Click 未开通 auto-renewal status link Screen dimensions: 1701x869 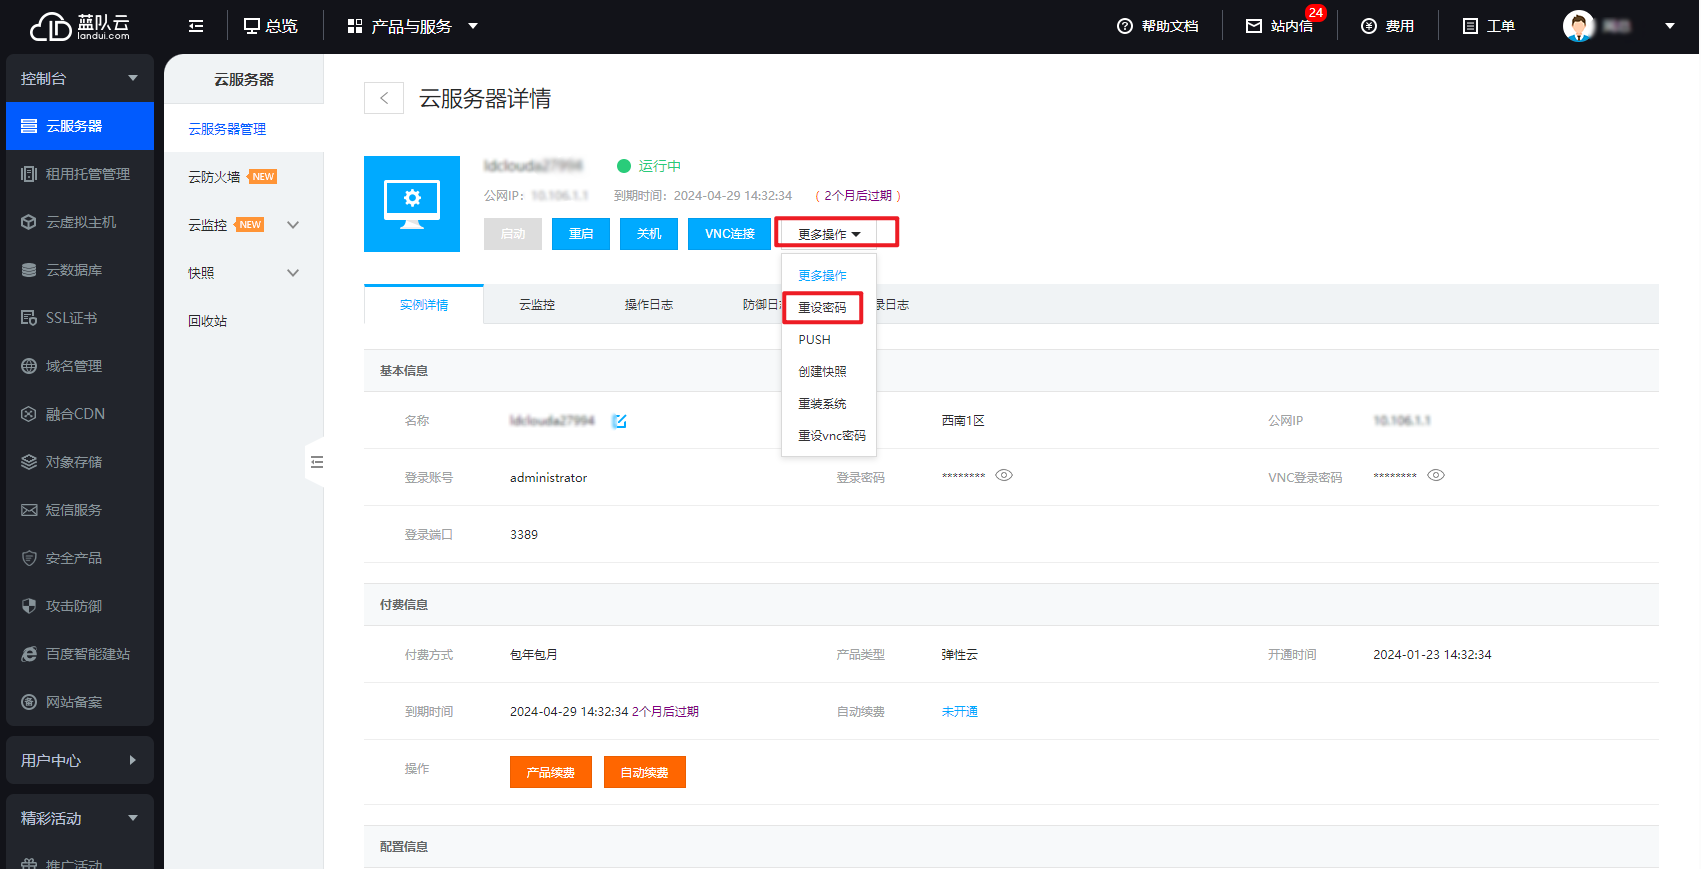[x=959, y=712]
